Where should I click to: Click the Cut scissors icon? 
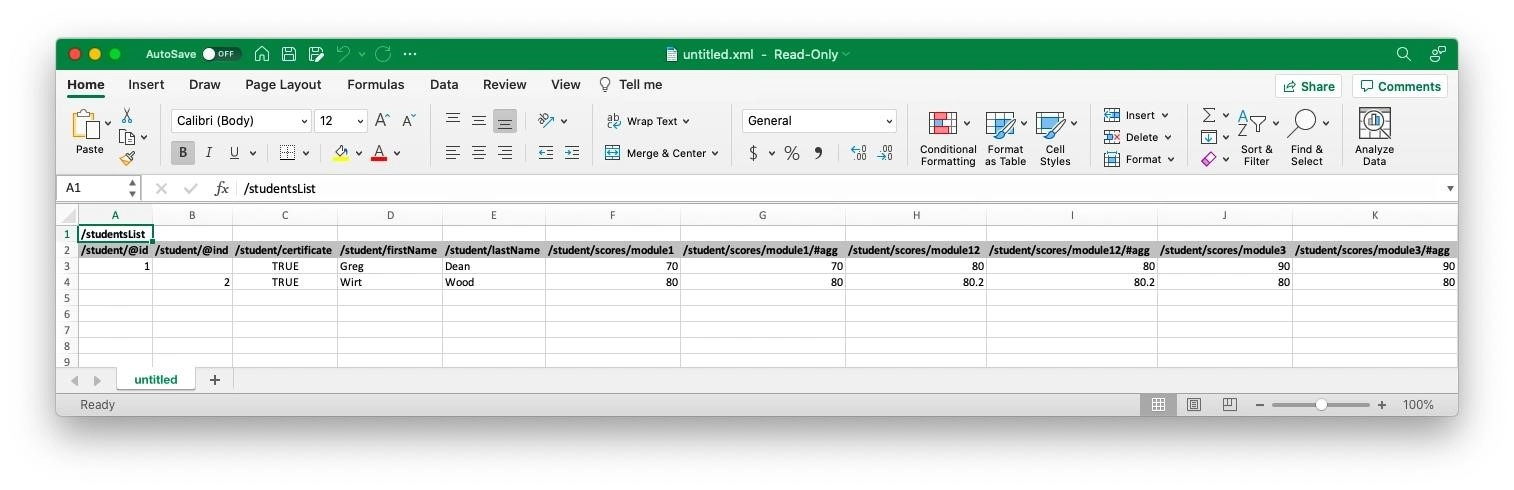coord(127,116)
